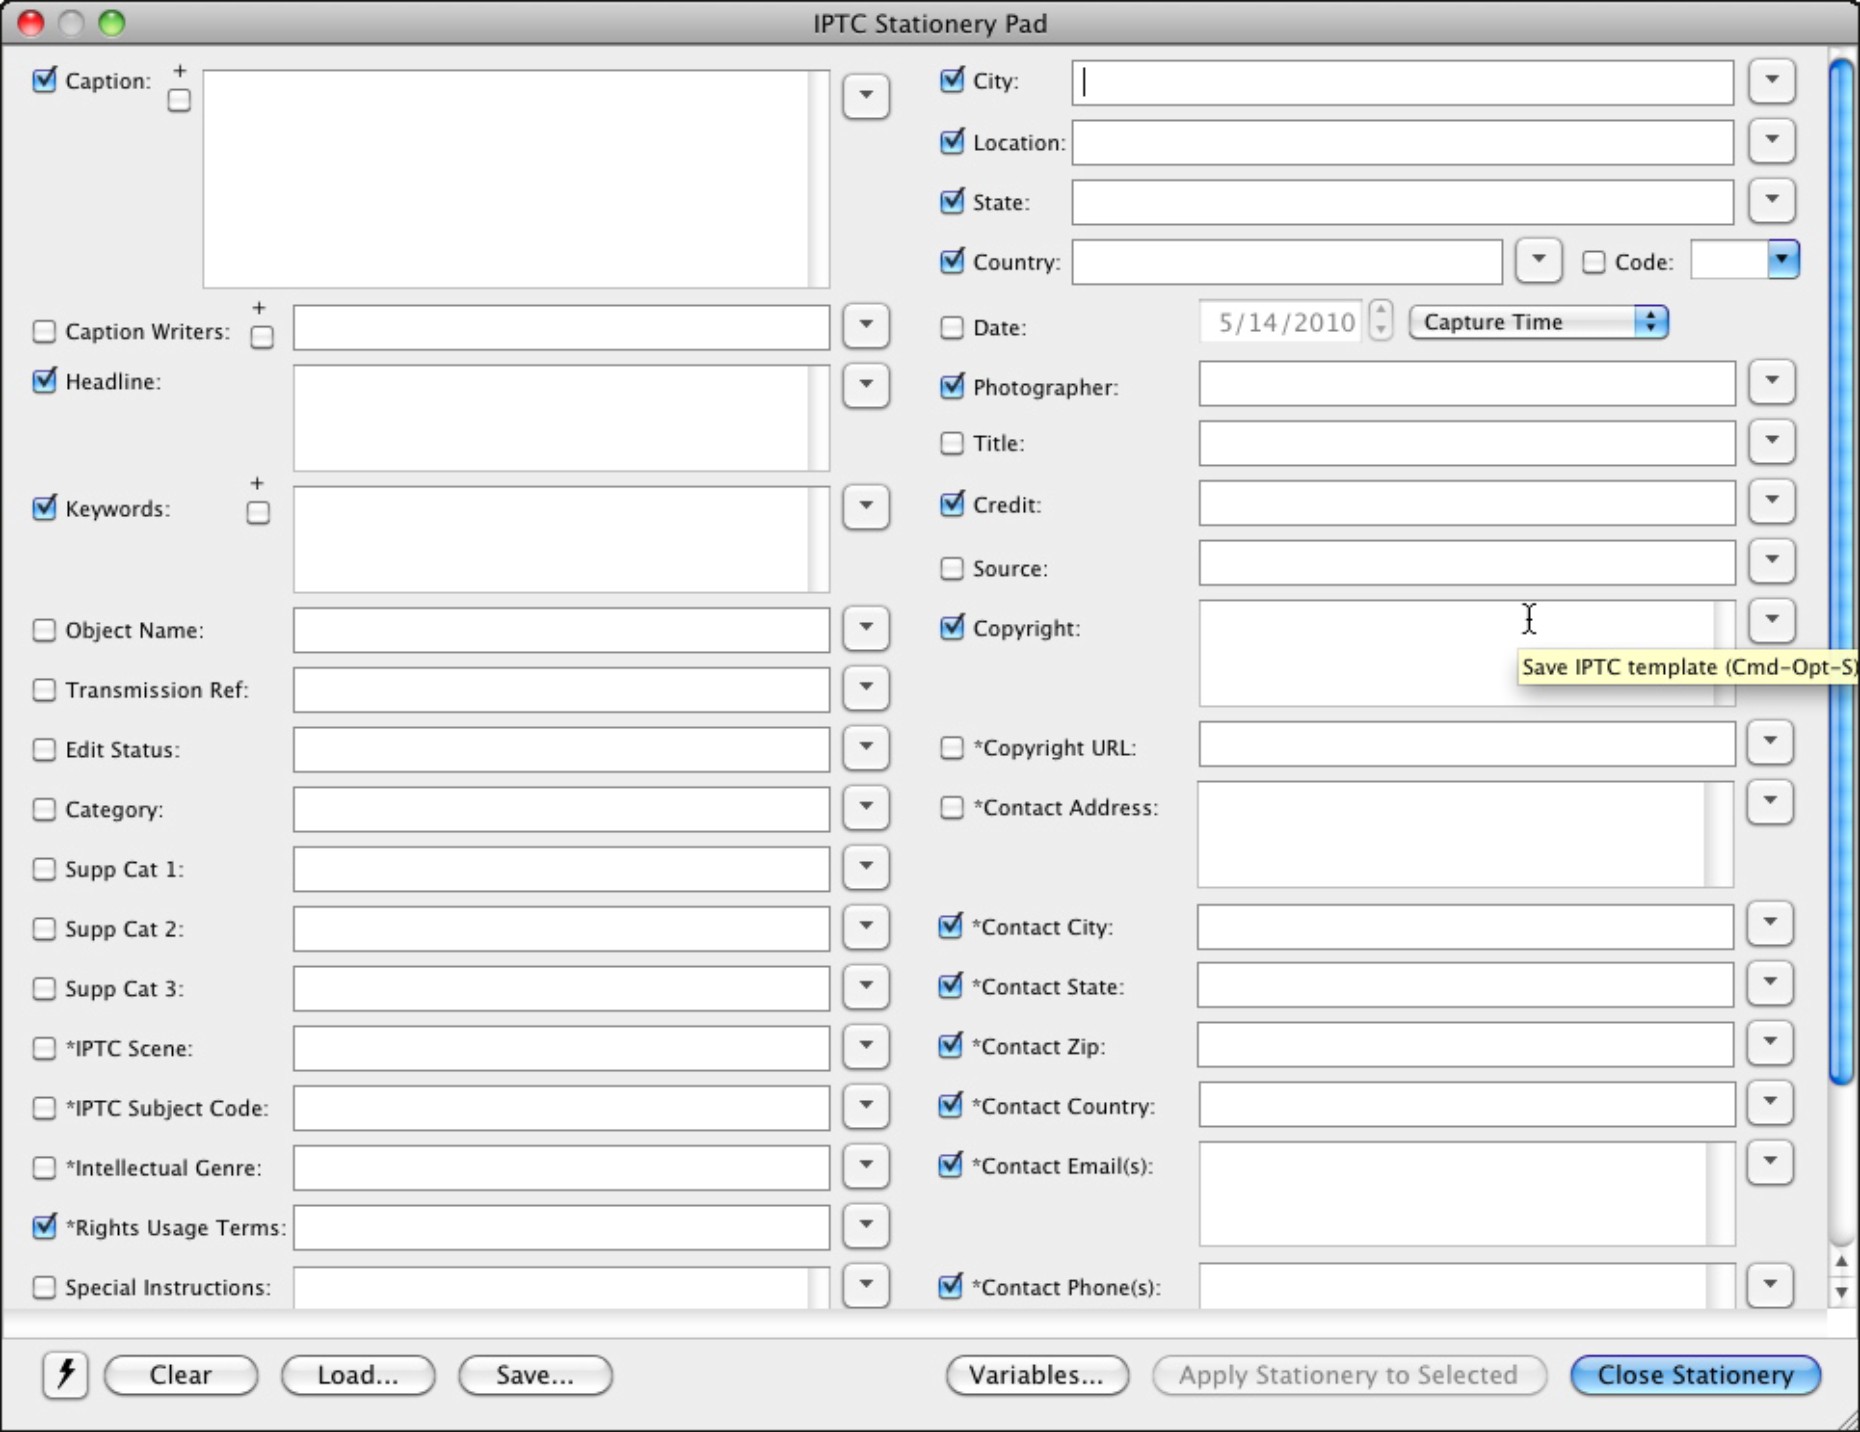This screenshot has height=1432, width=1860.
Task: Open *Contact Email(s) dropdown arrow
Action: [1770, 1162]
